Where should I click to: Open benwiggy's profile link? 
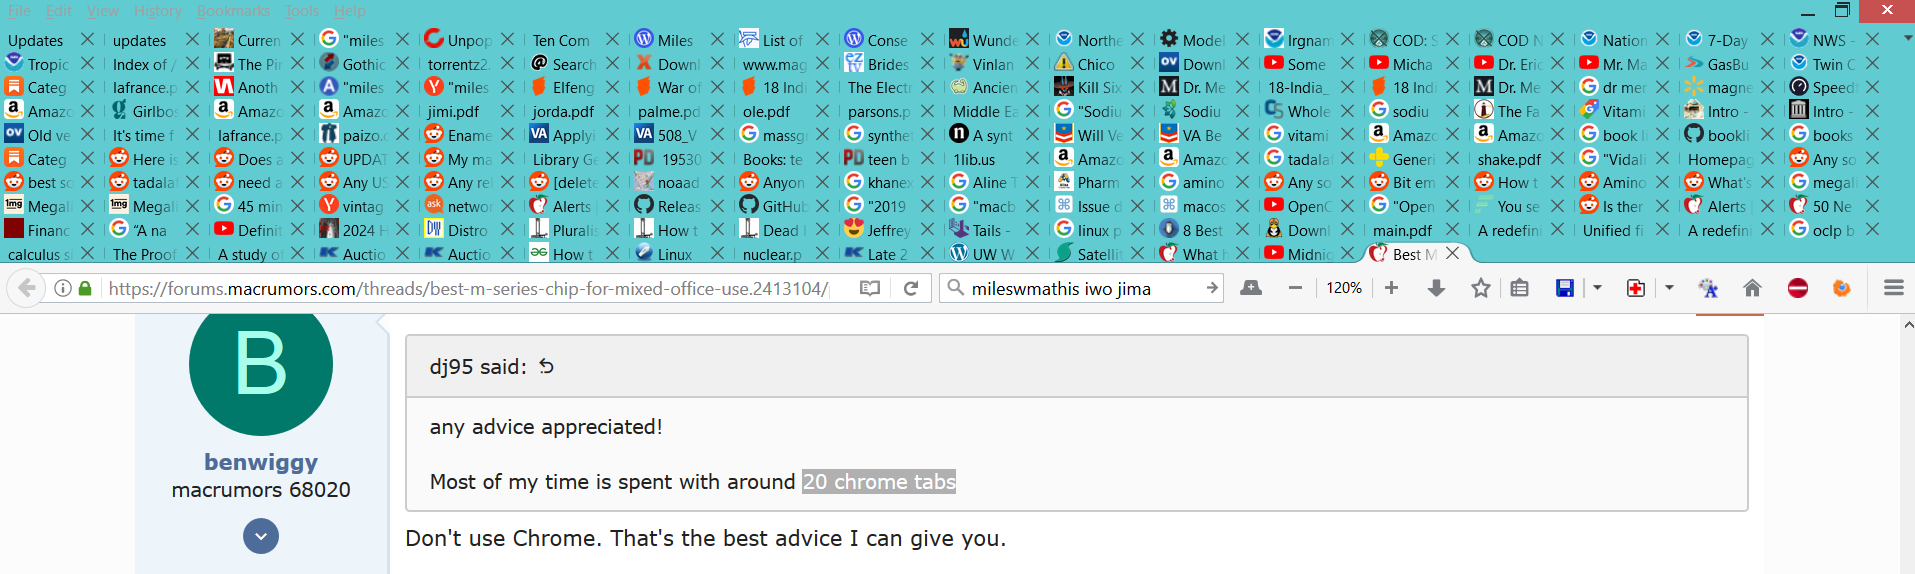click(x=261, y=462)
